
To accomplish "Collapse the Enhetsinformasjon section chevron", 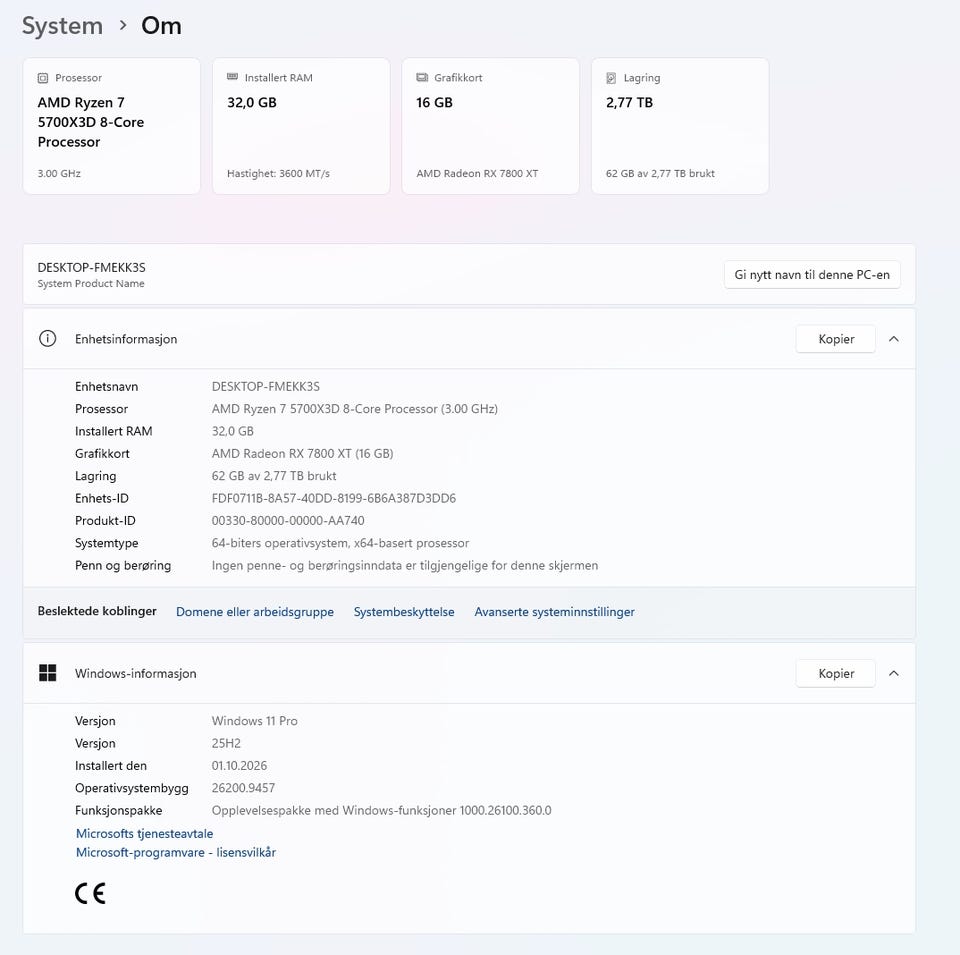I will coord(894,339).
